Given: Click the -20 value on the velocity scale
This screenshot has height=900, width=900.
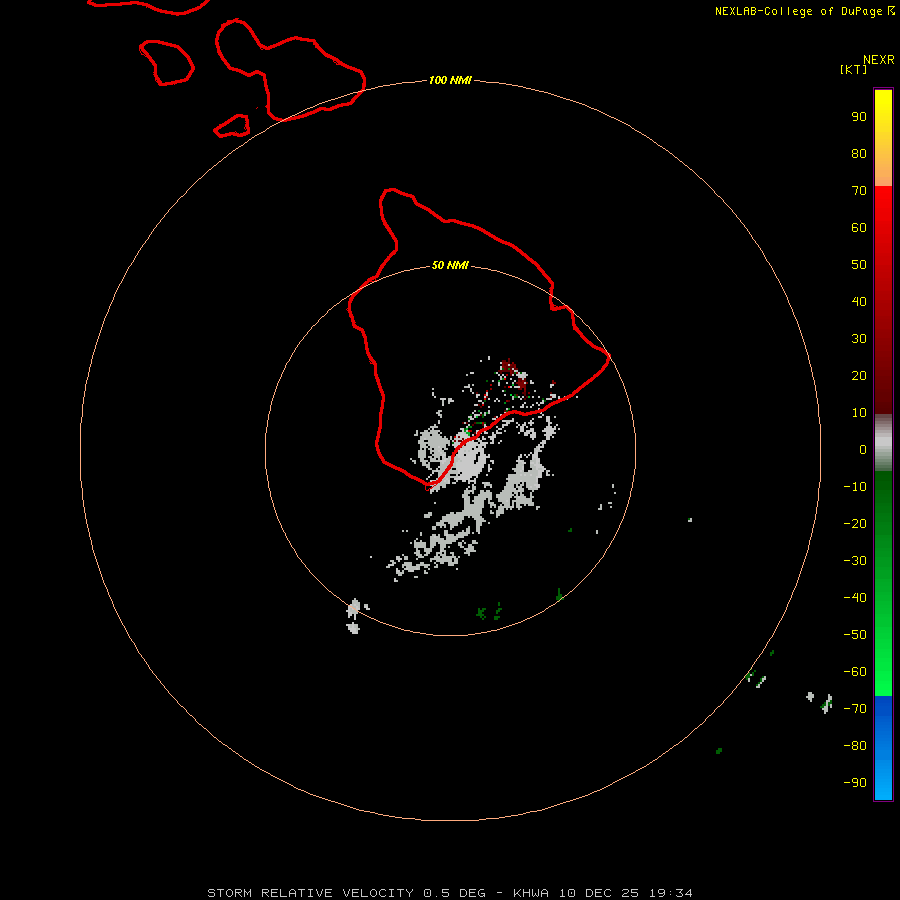Looking at the screenshot, I should [x=855, y=524].
